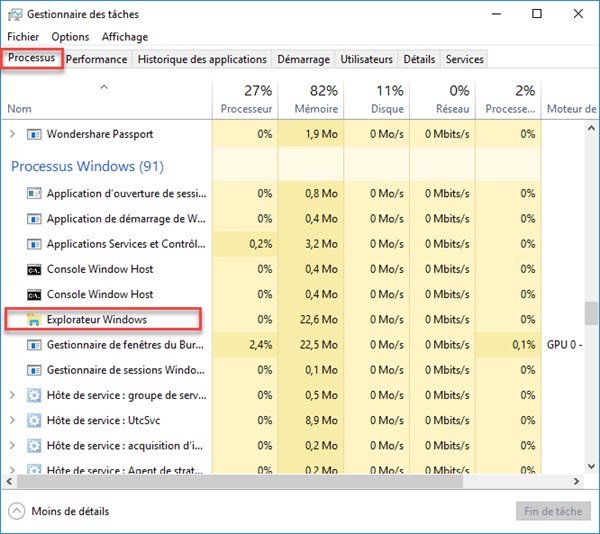Screen dimensions: 600x534
Task: Click the Gestionnaire de fenêtres du Bur... icon
Action: (34, 345)
